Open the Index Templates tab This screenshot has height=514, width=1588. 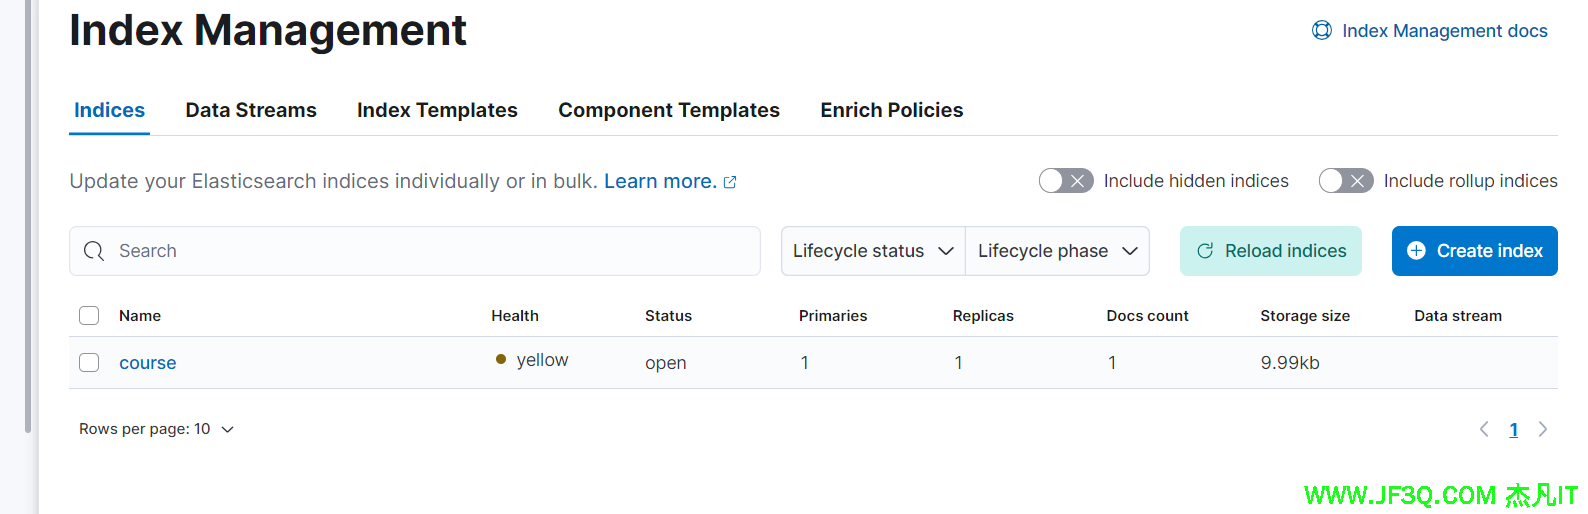click(437, 110)
